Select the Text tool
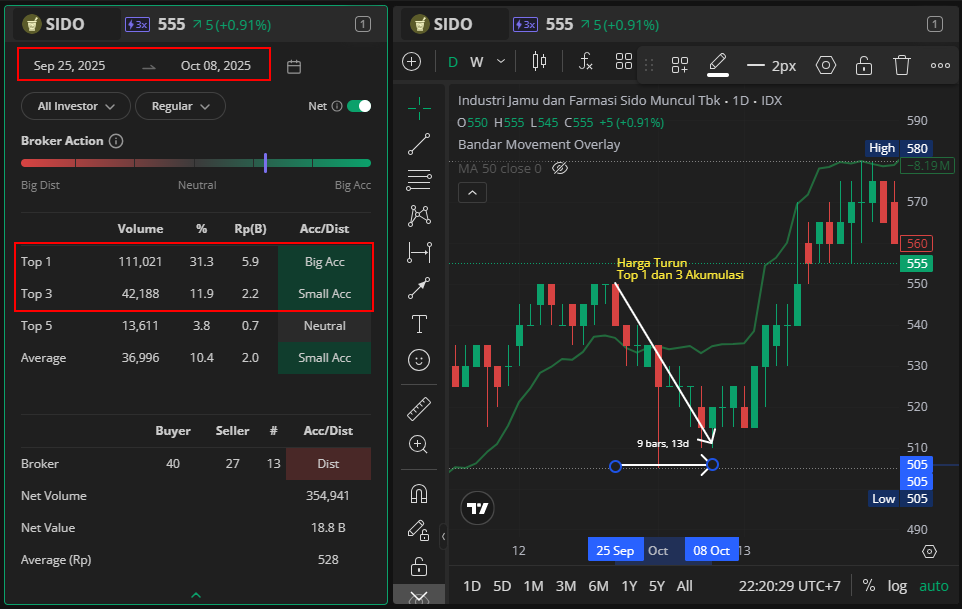Image resolution: width=962 pixels, height=609 pixels. [x=419, y=324]
